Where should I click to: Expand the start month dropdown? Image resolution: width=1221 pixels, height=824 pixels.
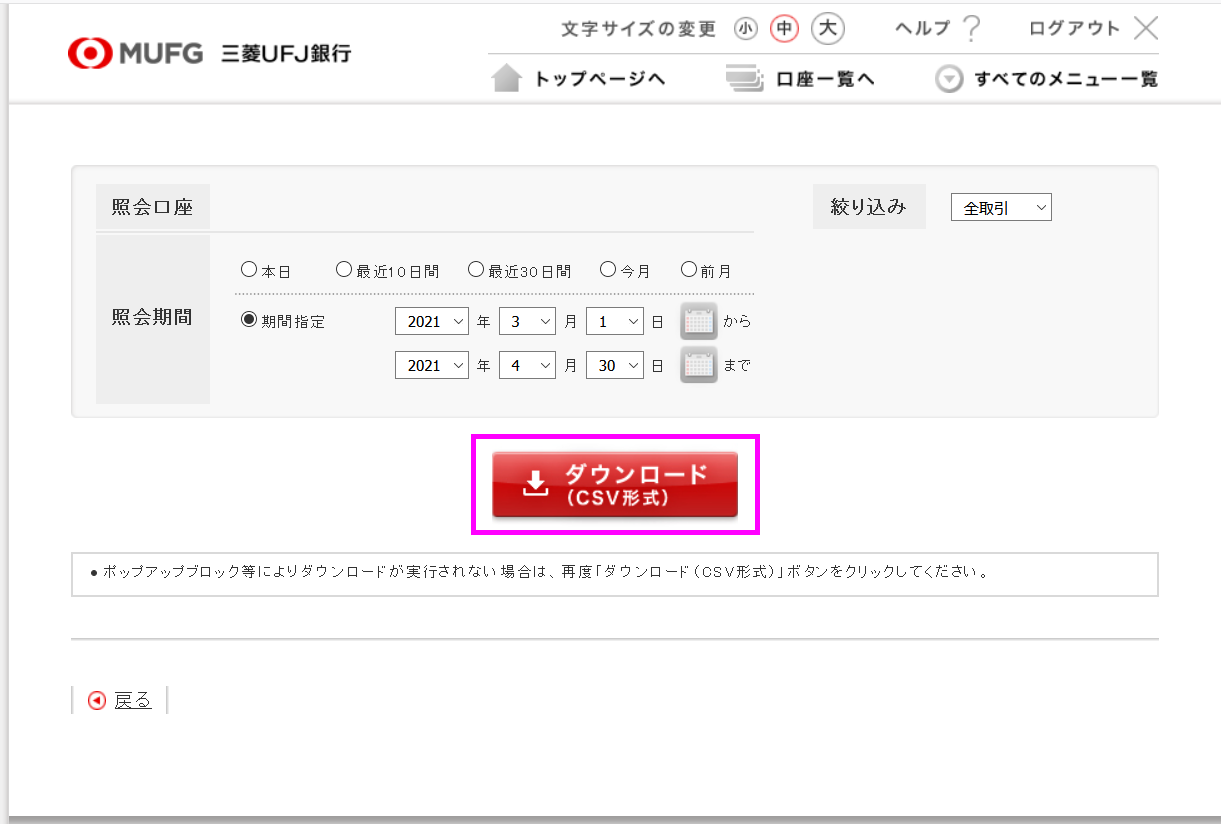(x=527, y=321)
